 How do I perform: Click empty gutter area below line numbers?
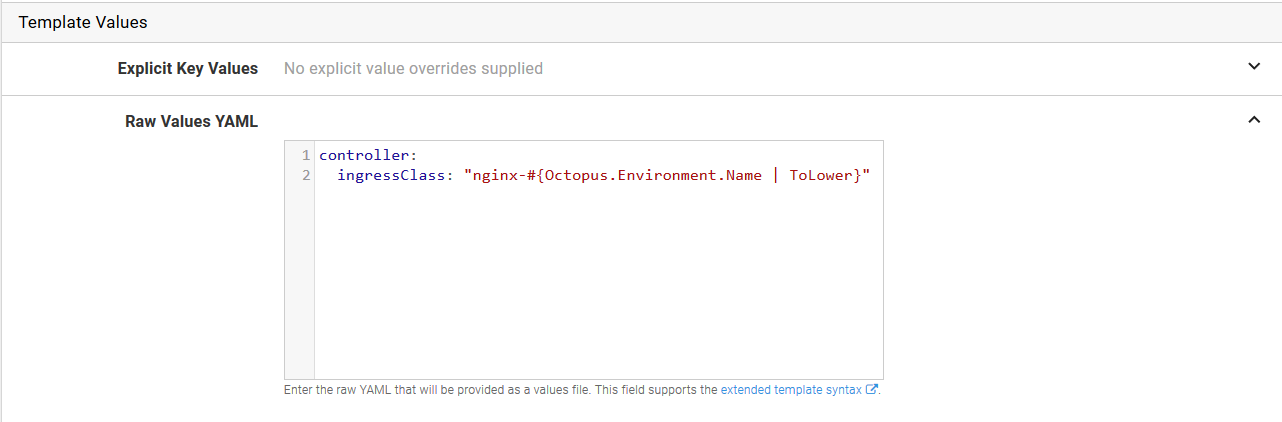(300, 290)
